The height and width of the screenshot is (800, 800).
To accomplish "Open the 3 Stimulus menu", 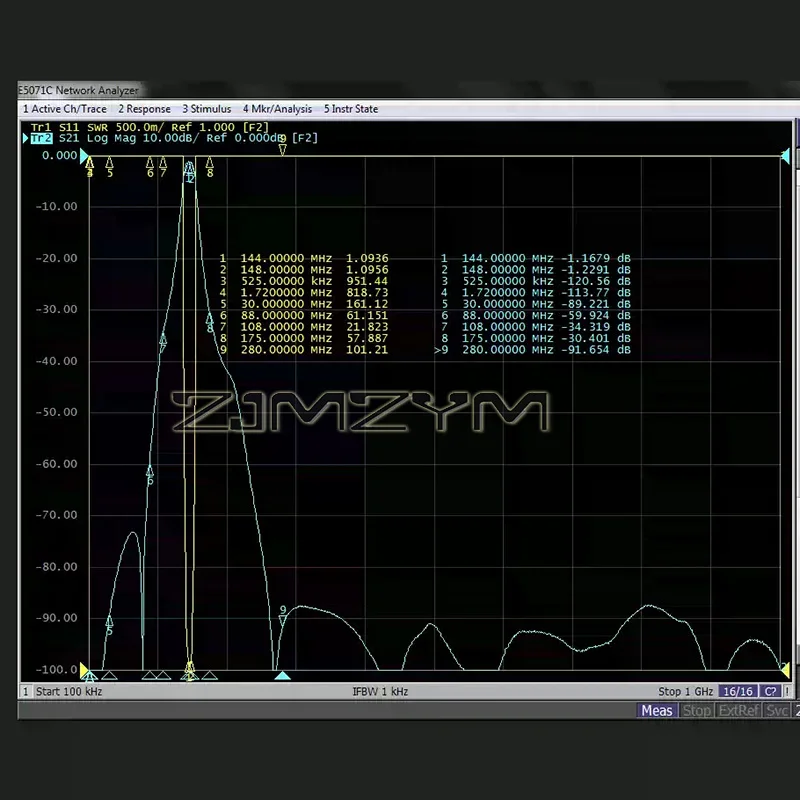I will click(x=207, y=109).
